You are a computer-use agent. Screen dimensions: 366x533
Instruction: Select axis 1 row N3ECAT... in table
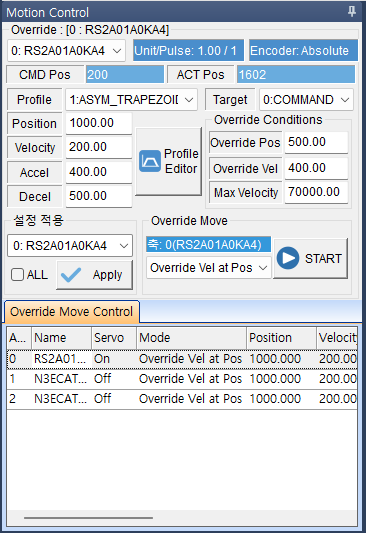click(x=182, y=379)
